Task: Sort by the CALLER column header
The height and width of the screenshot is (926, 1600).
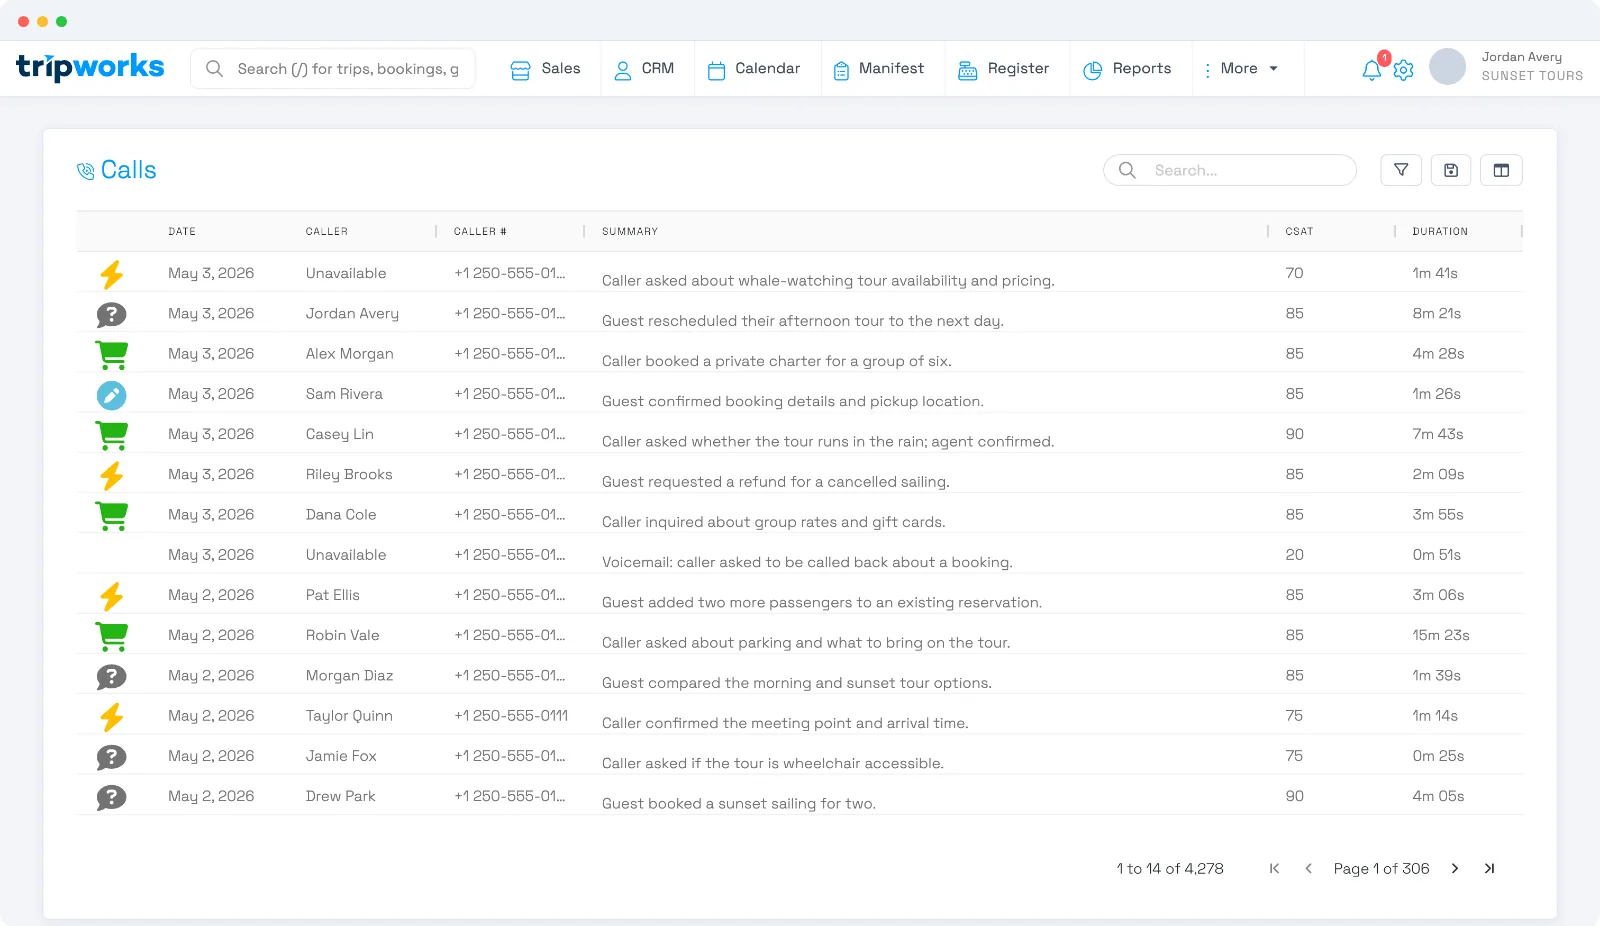Action: click(x=327, y=231)
